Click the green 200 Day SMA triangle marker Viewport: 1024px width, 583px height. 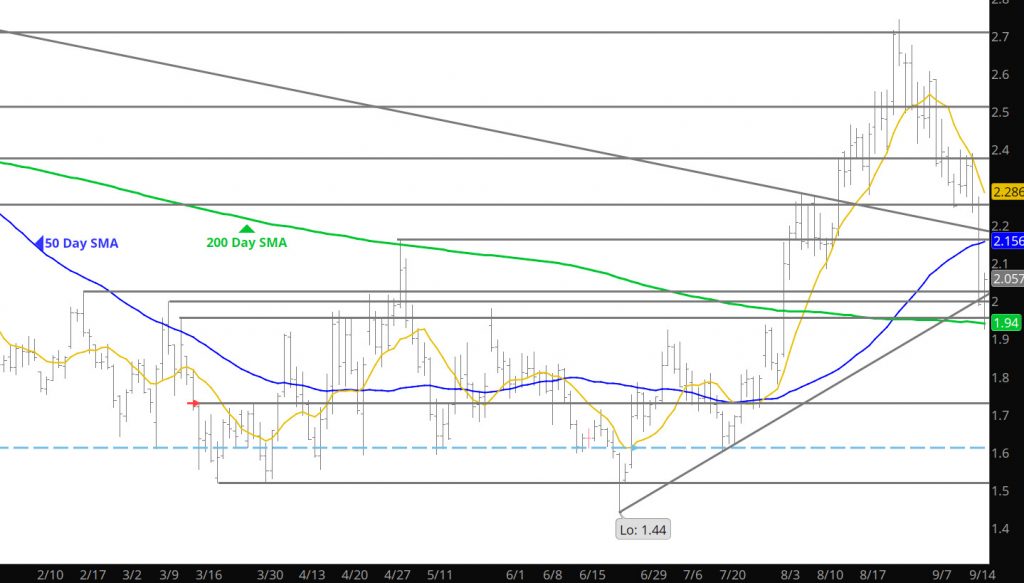coord(247,229)
